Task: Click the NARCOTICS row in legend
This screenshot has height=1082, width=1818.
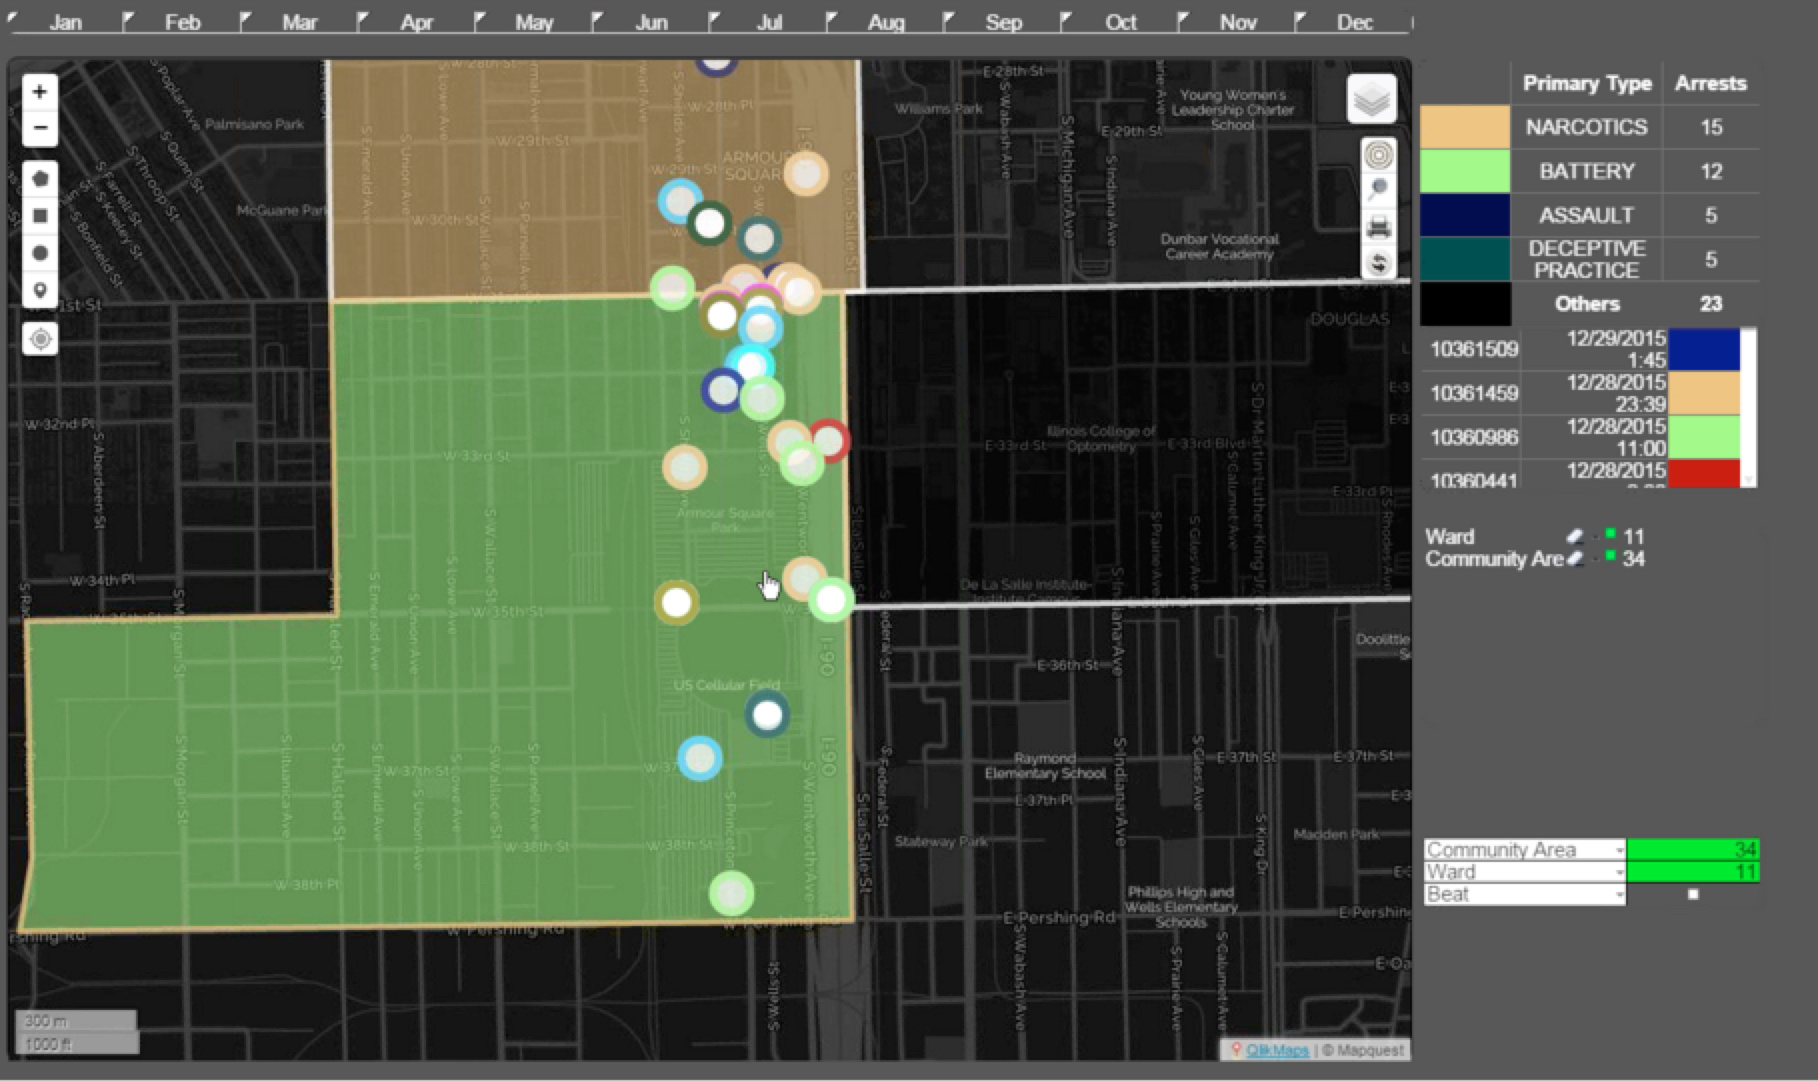Action: [x=1586, y=127]
